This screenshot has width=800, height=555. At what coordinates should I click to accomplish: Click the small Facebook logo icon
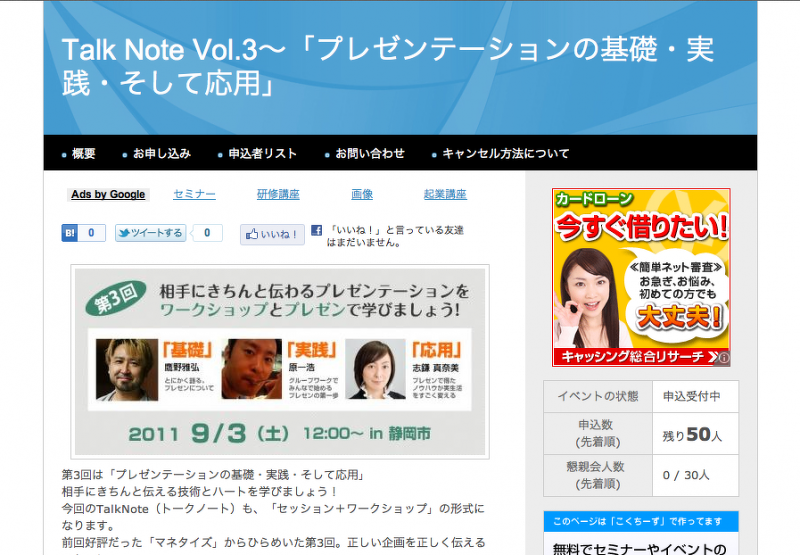click(x=316, y=230)
